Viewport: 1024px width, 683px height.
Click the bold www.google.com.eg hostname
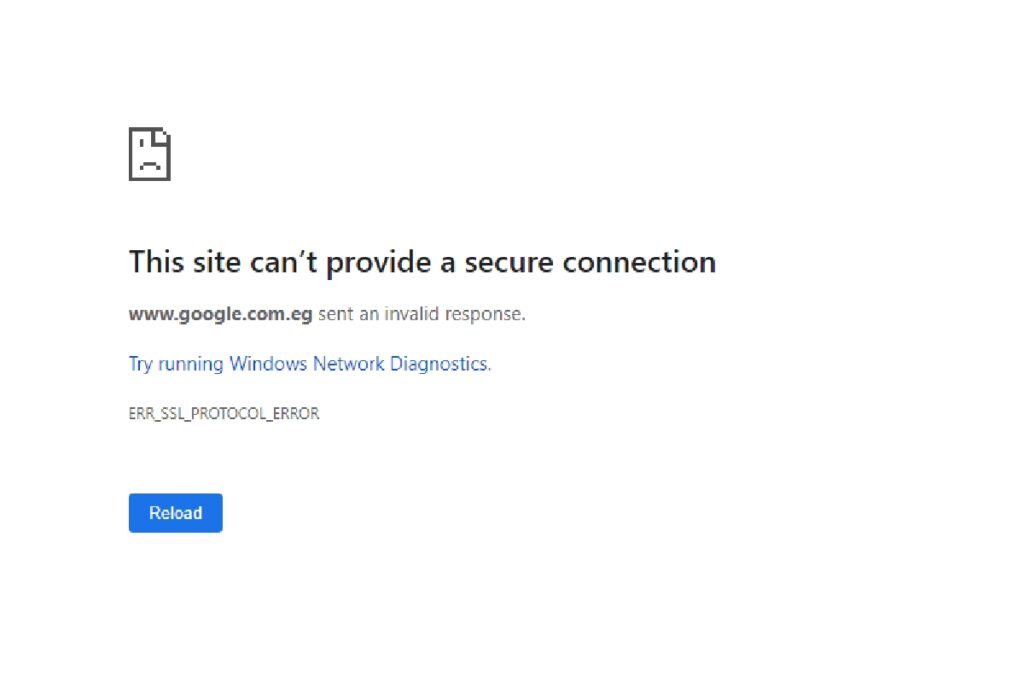click(220, 313)
